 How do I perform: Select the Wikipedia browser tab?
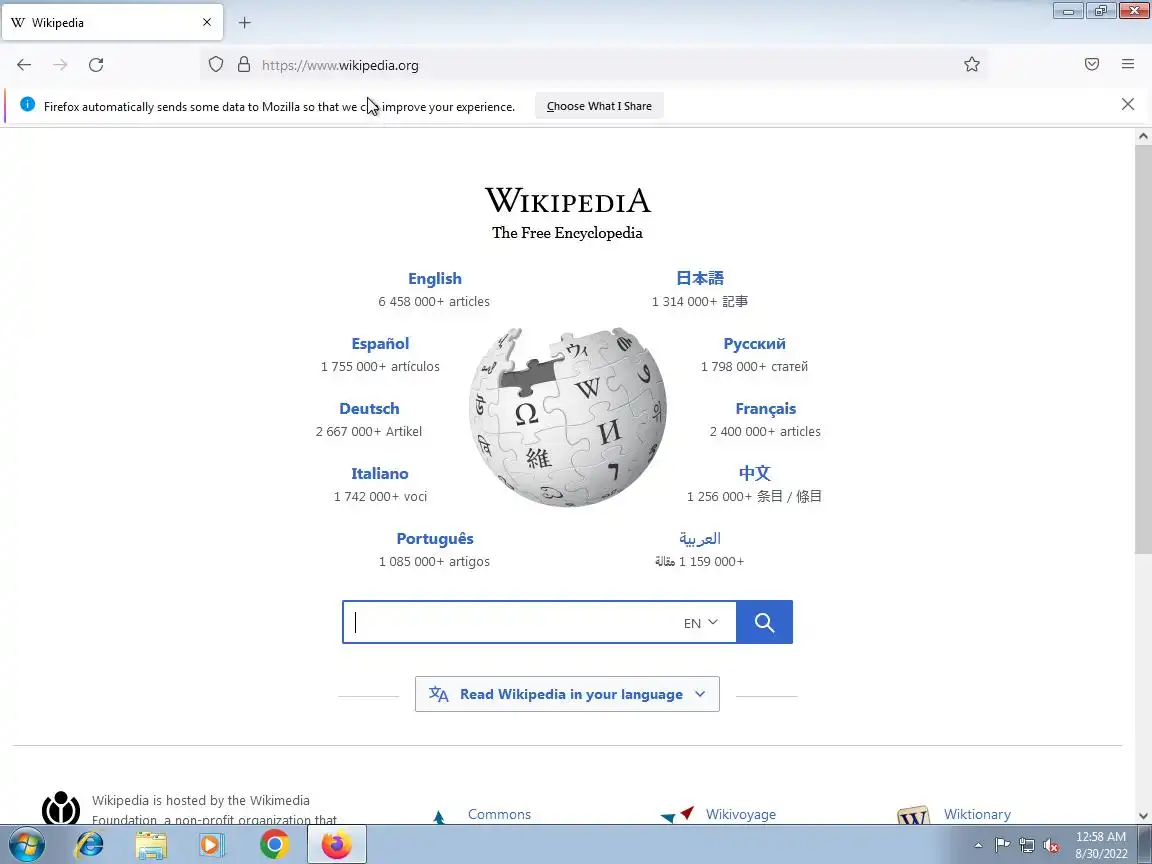point(112,23)
